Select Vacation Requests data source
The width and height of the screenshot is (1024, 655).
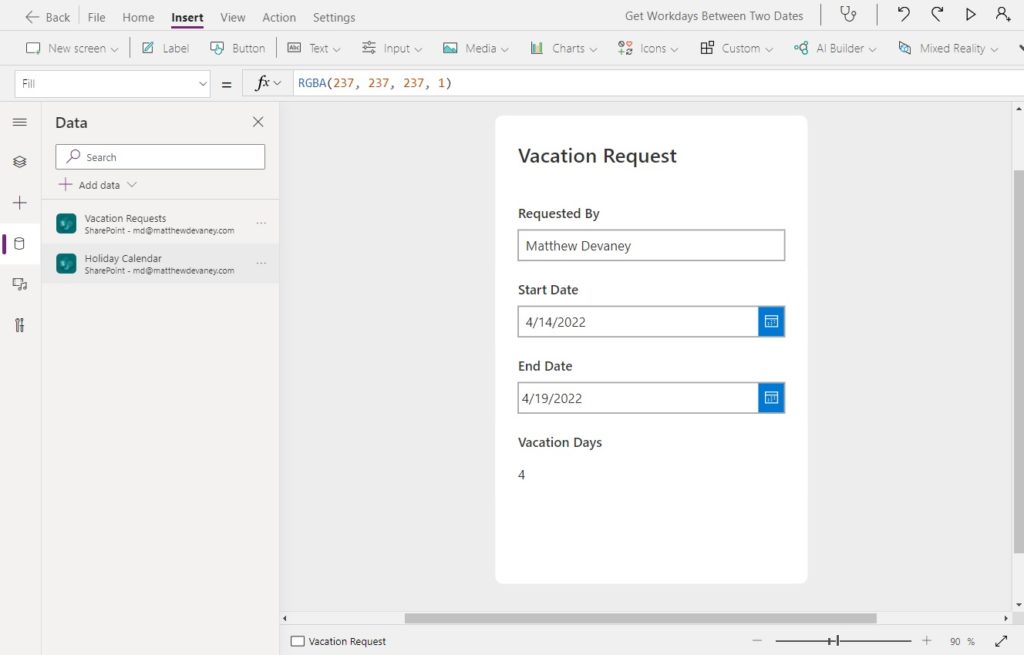point(159,223)
